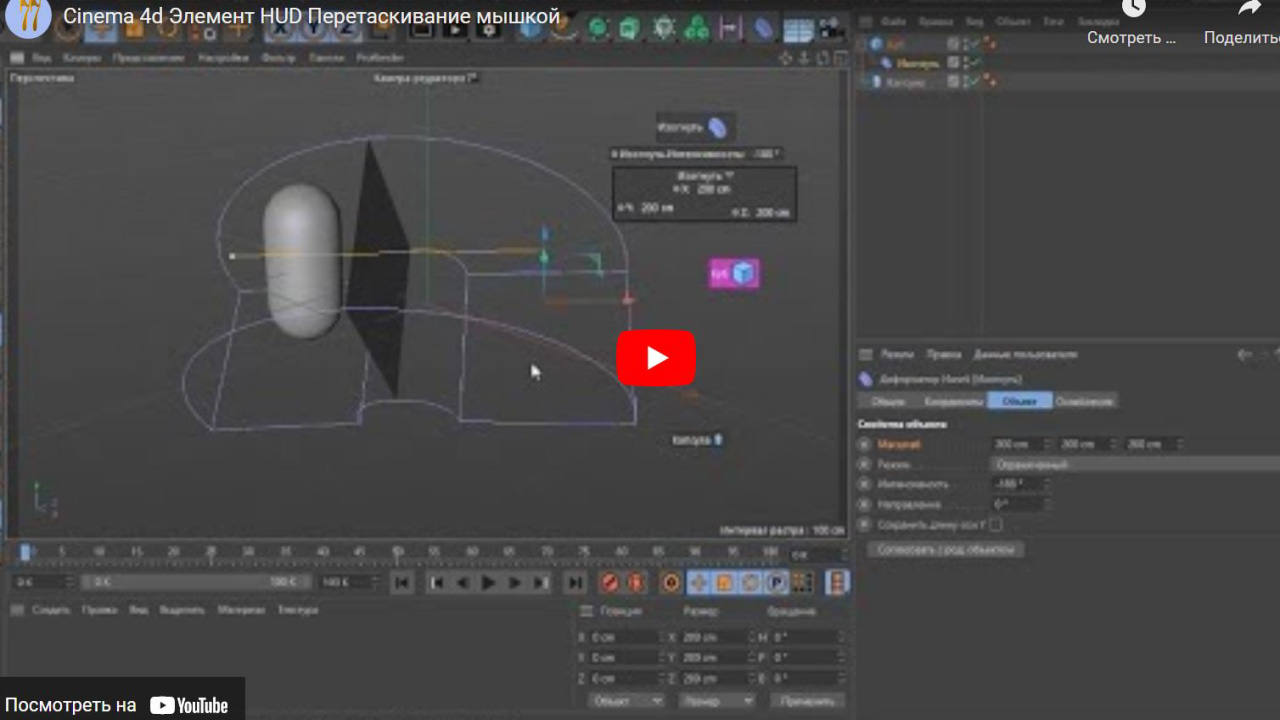Toggle position keyframe recording
1280x720 pixels.
click(x=699, y=582)
